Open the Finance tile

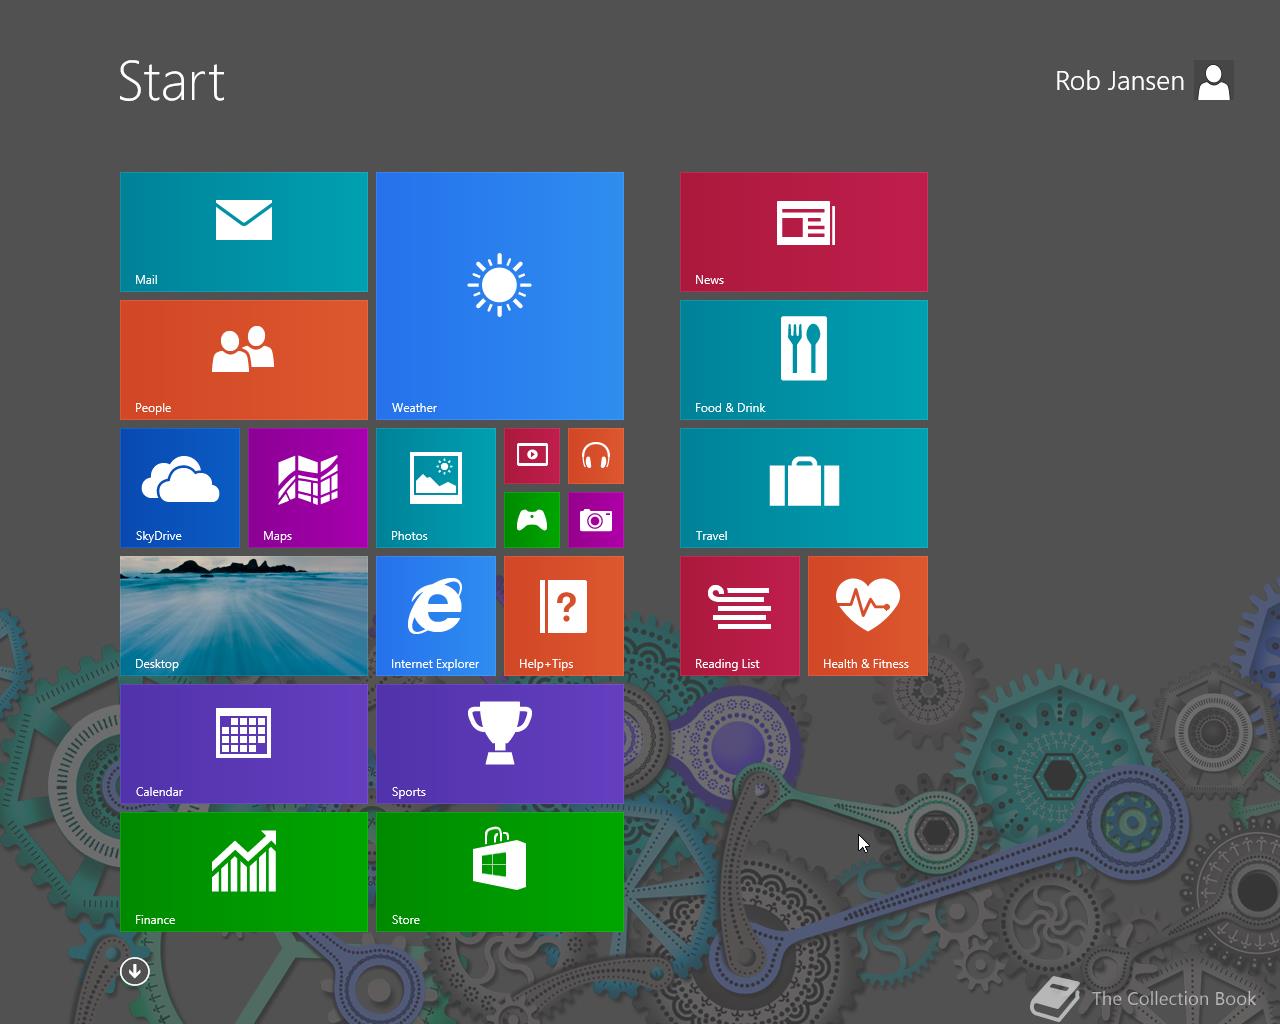[244, 872]
